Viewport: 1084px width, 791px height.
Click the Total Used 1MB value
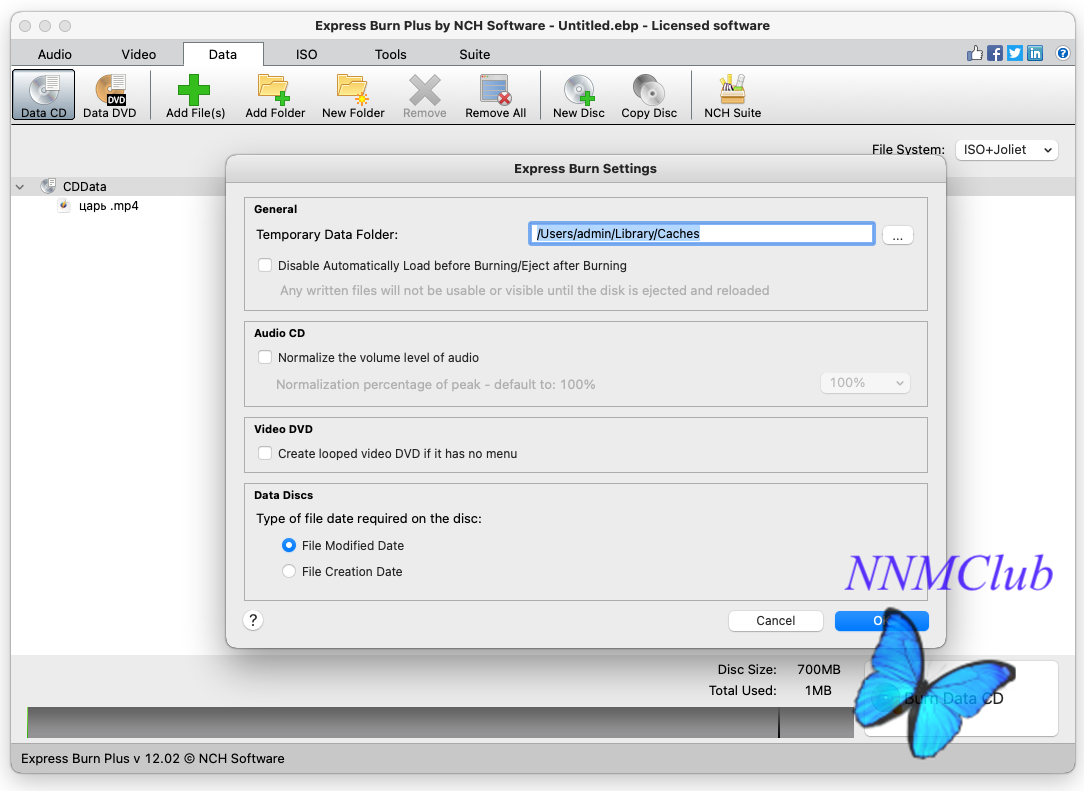pos(818,690)
